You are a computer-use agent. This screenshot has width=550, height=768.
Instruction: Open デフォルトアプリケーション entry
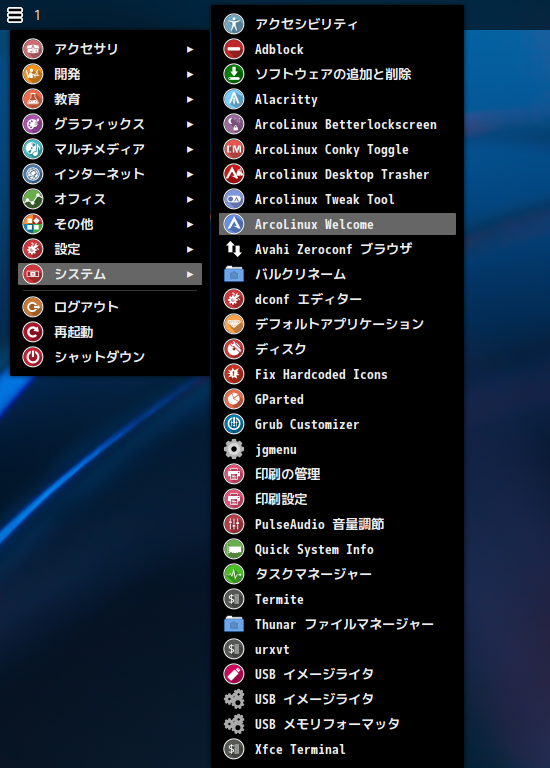[337, 324]
